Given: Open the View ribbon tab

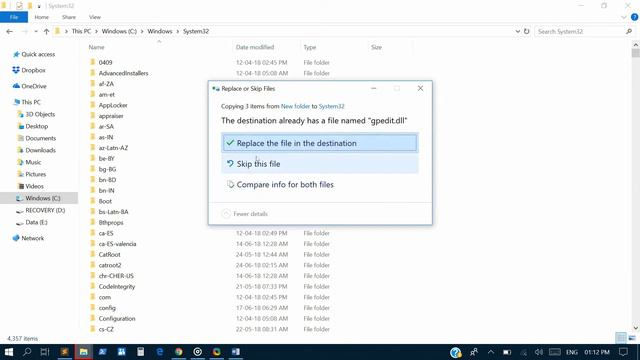Looking at the screenshot, I should click(x=95, y=17).
